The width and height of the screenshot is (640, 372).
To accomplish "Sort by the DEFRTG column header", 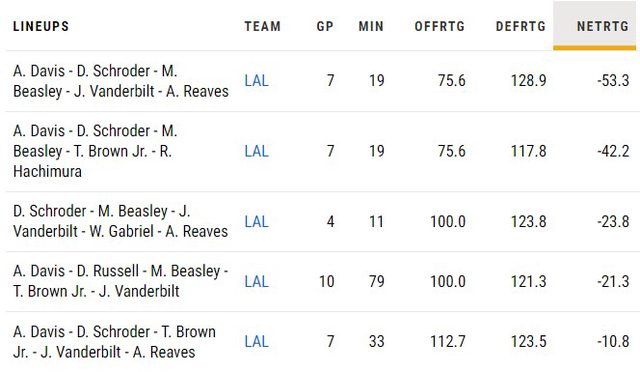I will [520, 27].
